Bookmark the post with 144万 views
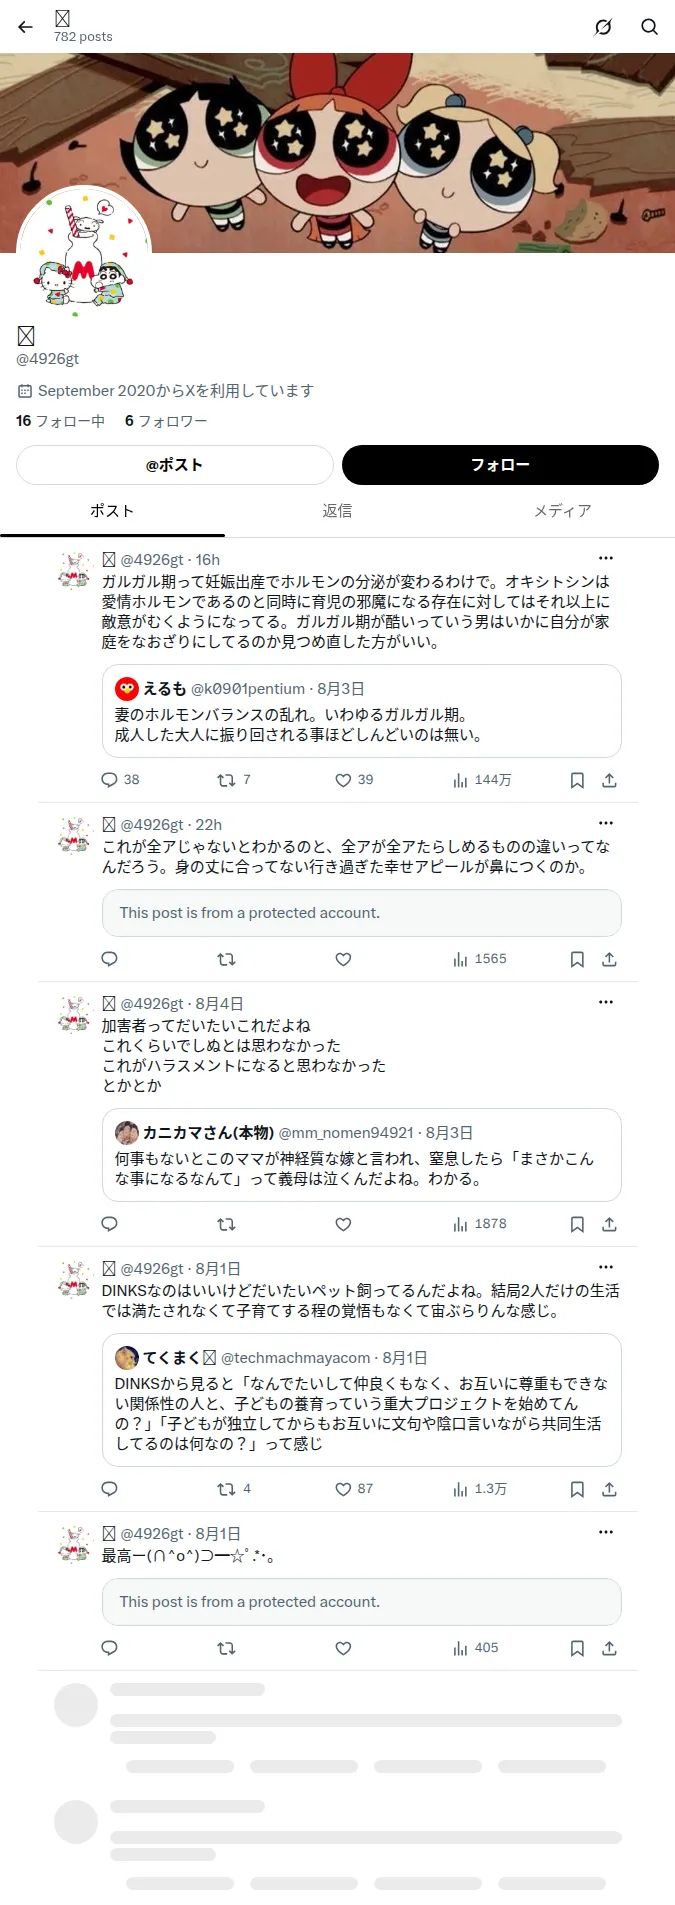 577,780
